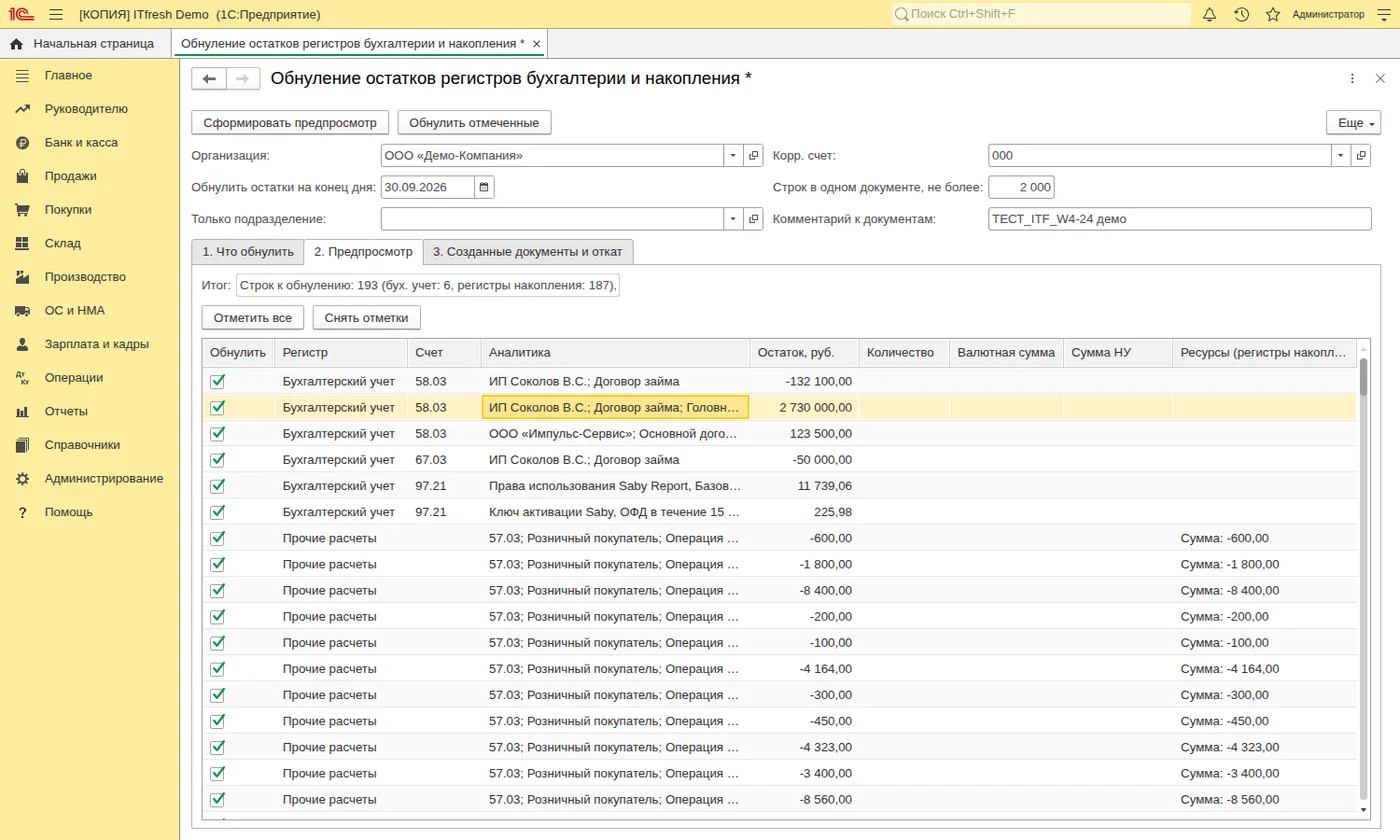Viewport: 1400px width, 840px height.
Task: Focus the Комментарий к документам field
Action: click(x=1179, y=219)
